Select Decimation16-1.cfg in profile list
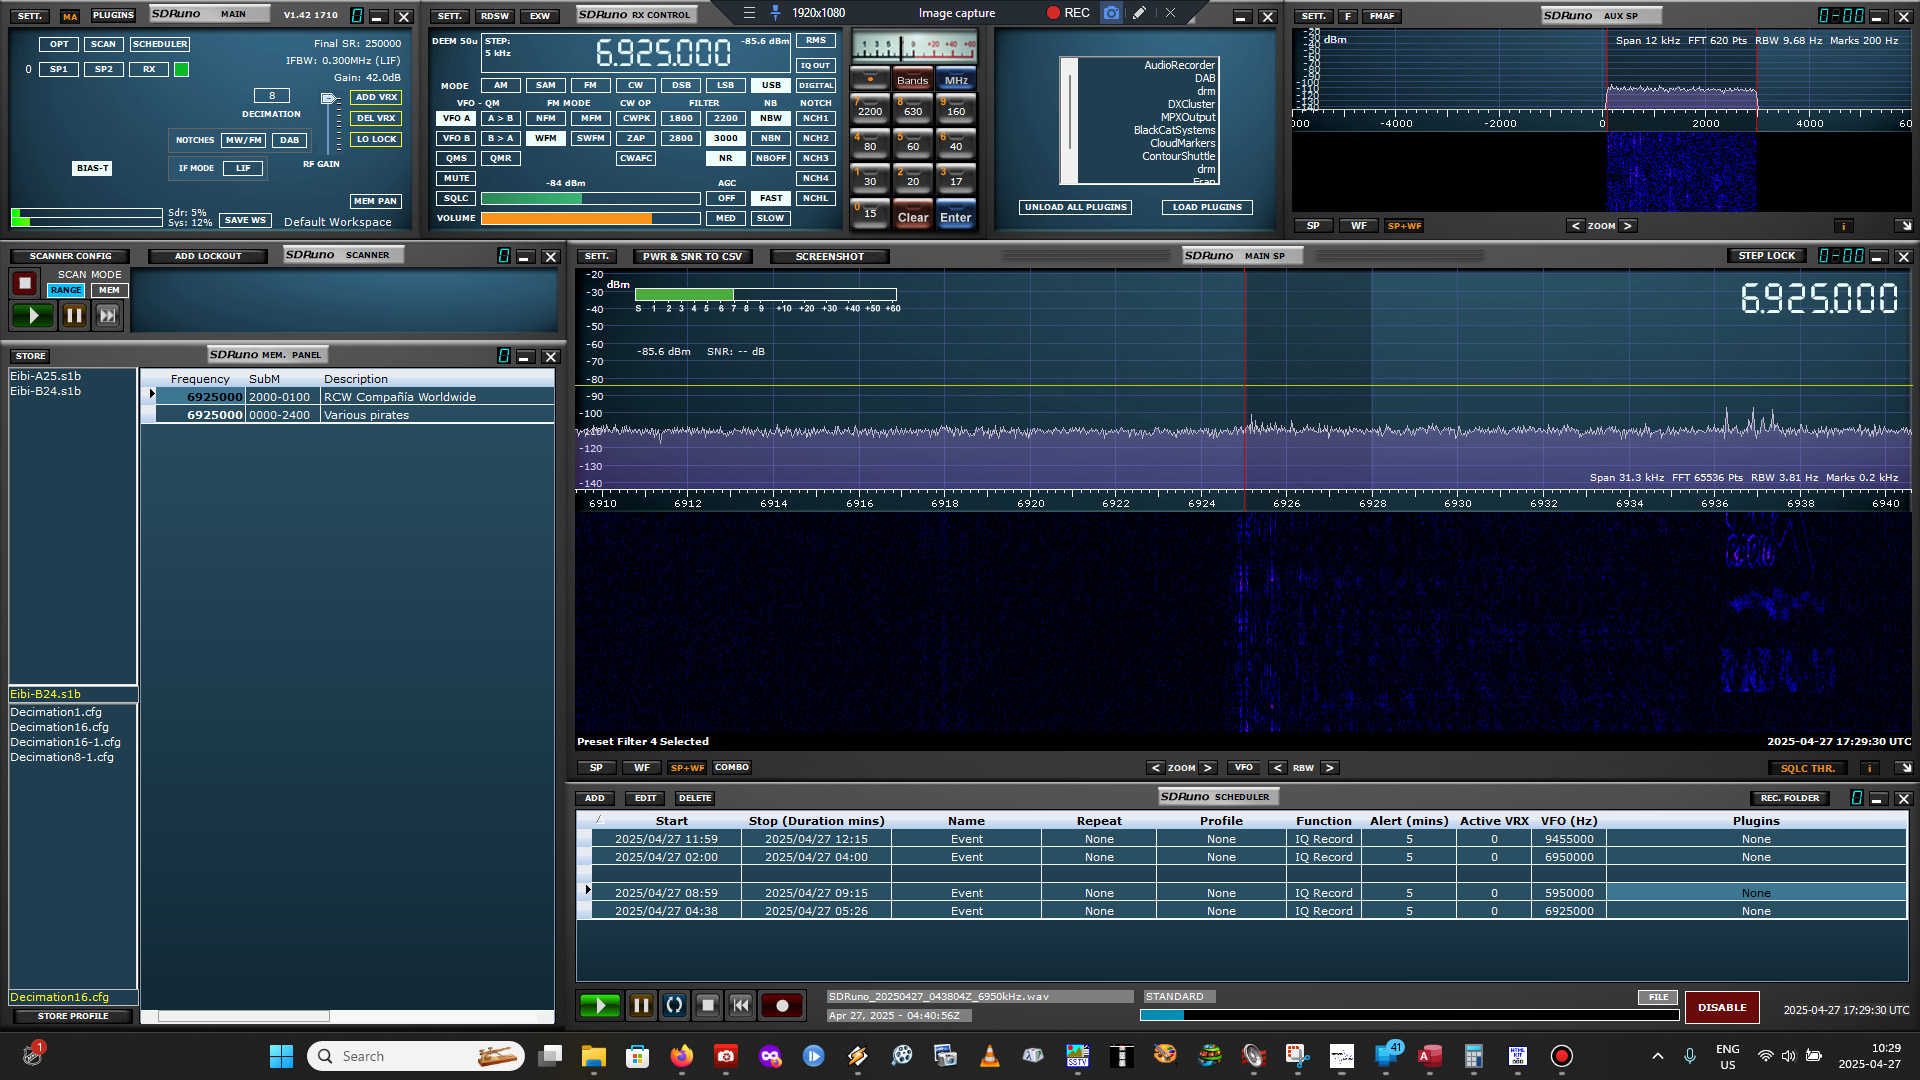The image size is (1920, 1080). (65, 742)
